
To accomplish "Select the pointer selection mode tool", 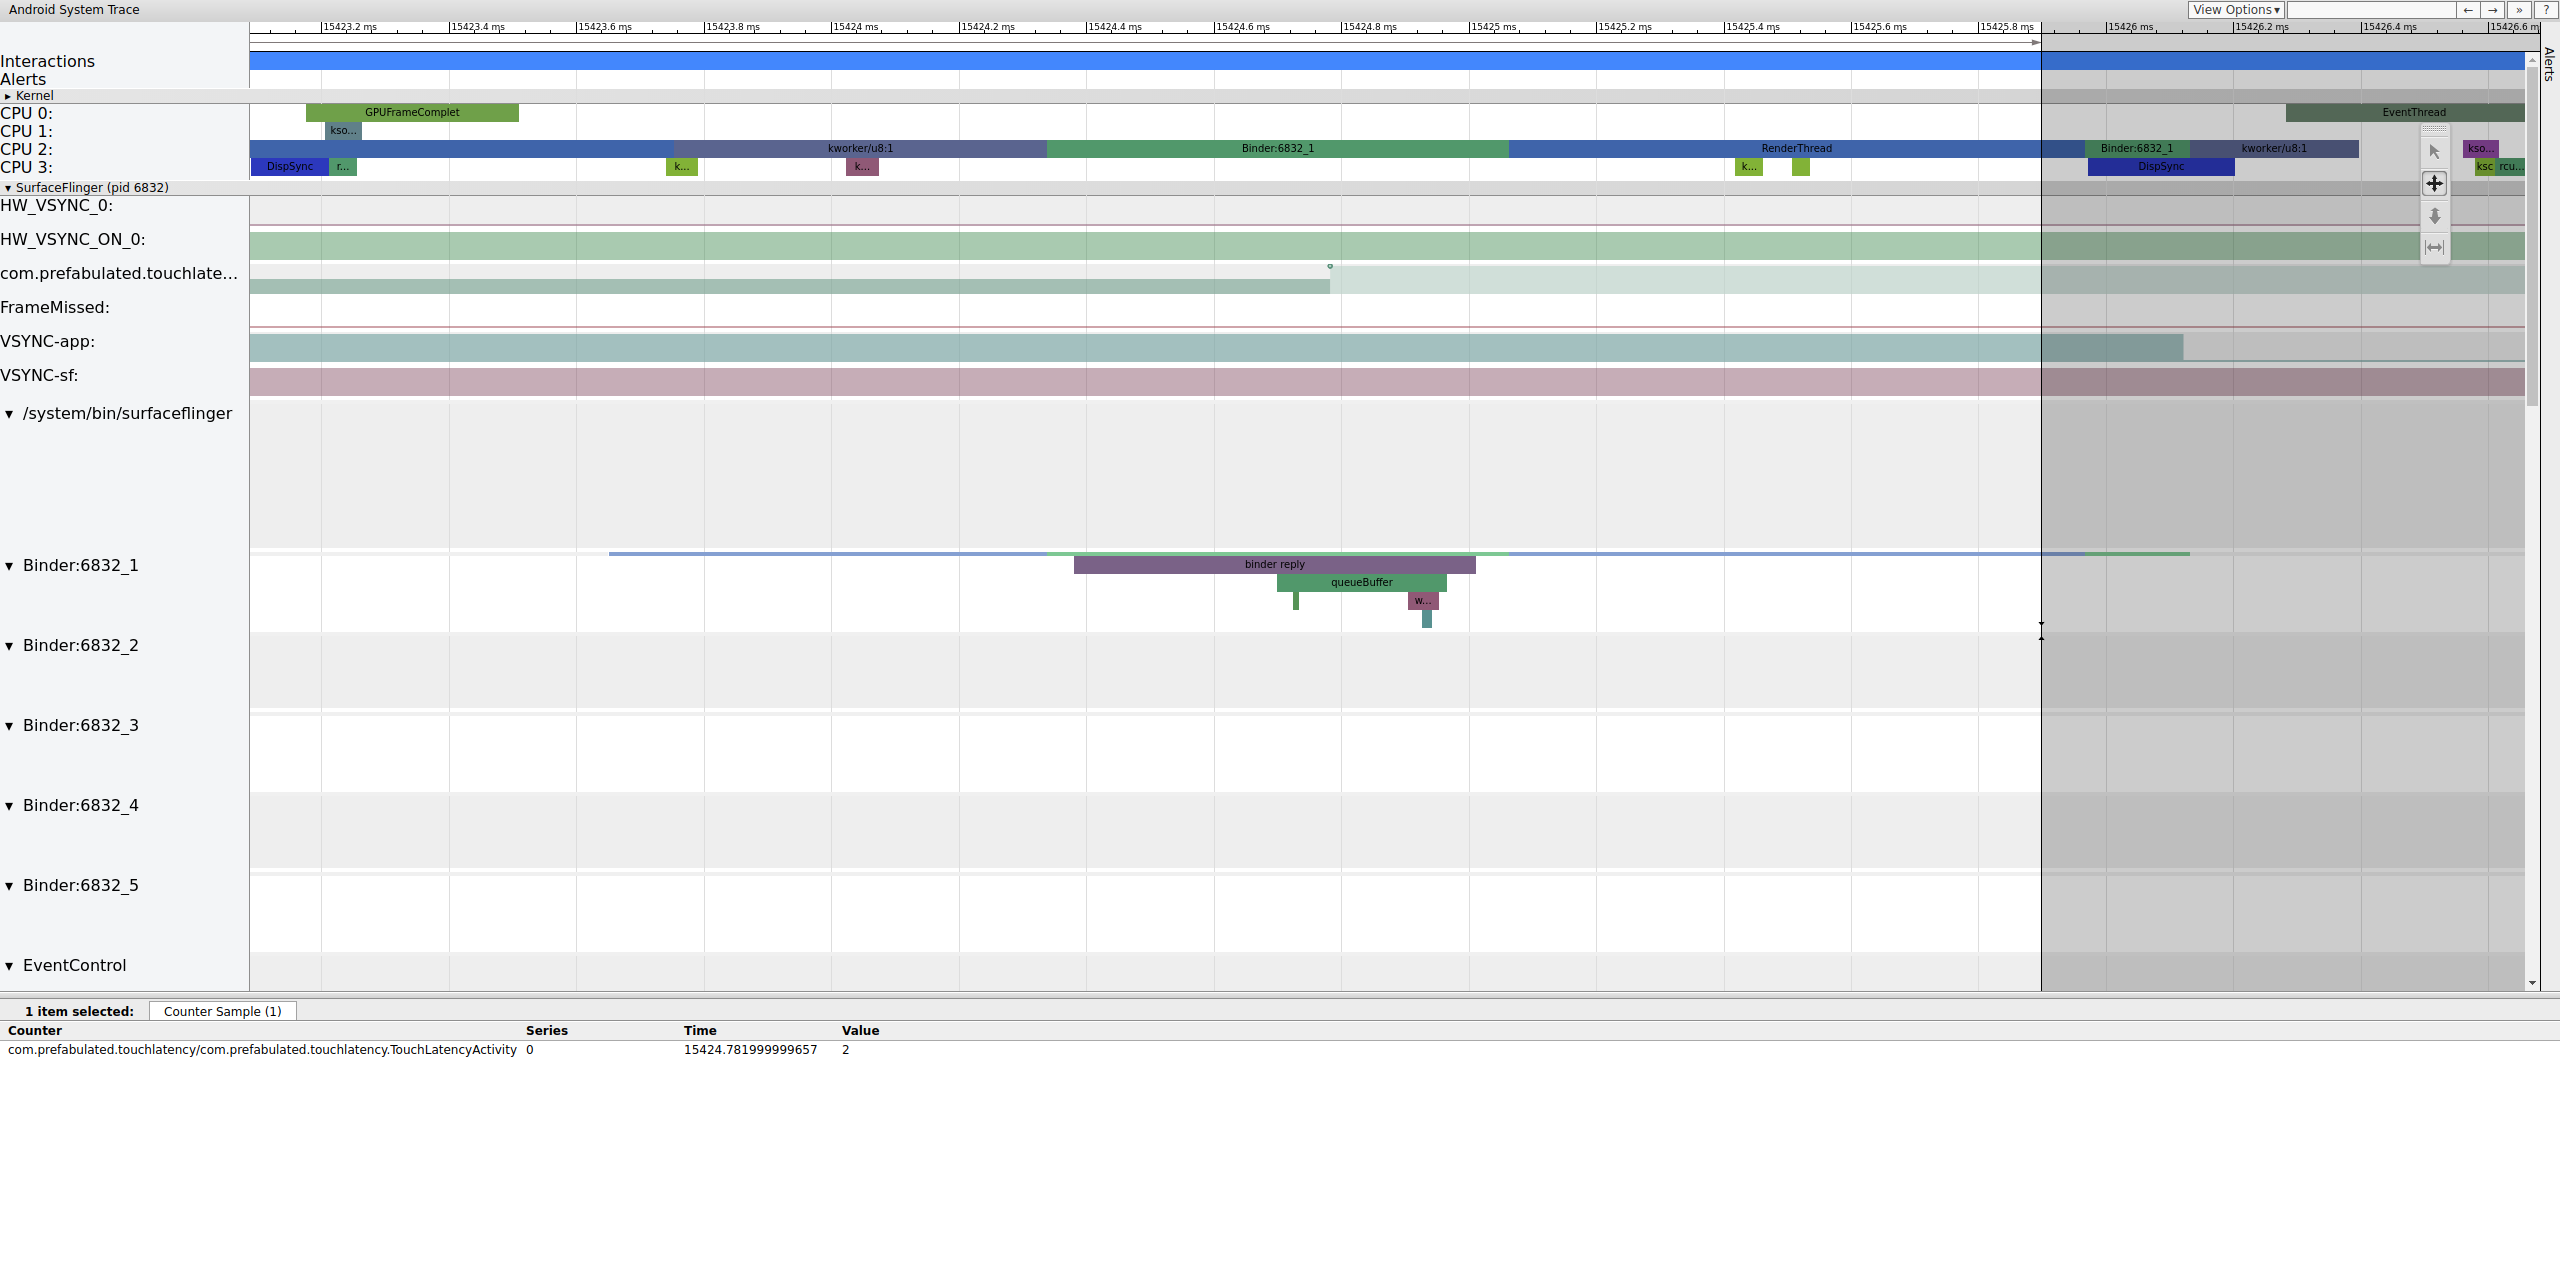I will point(2434,152).
